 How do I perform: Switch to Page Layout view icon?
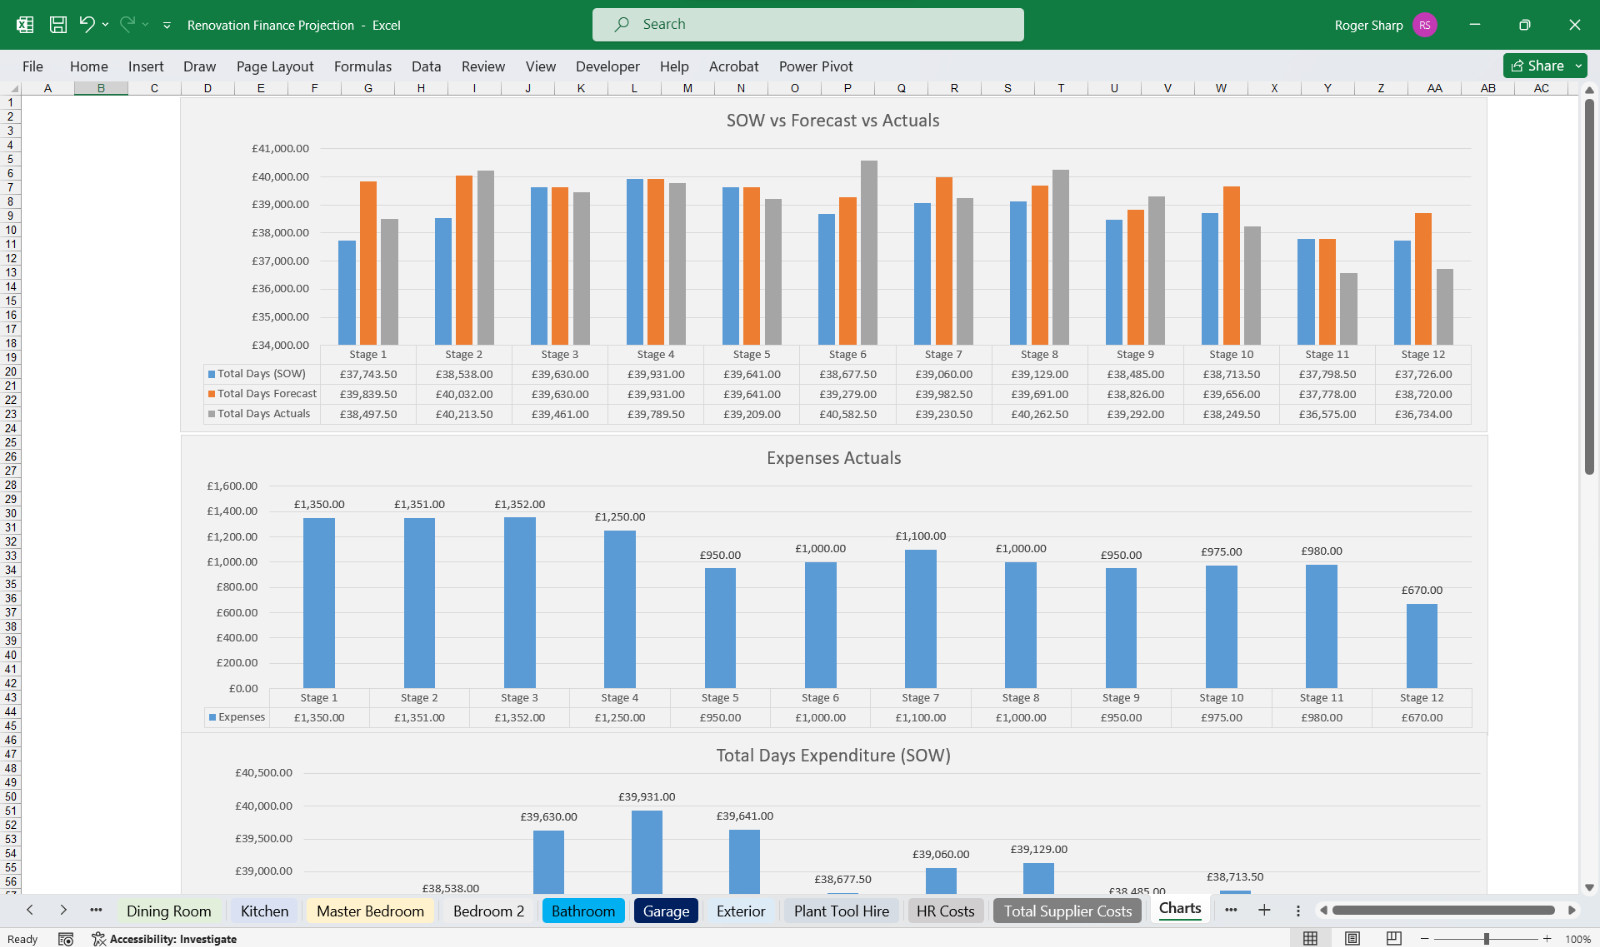[1352, 938]
